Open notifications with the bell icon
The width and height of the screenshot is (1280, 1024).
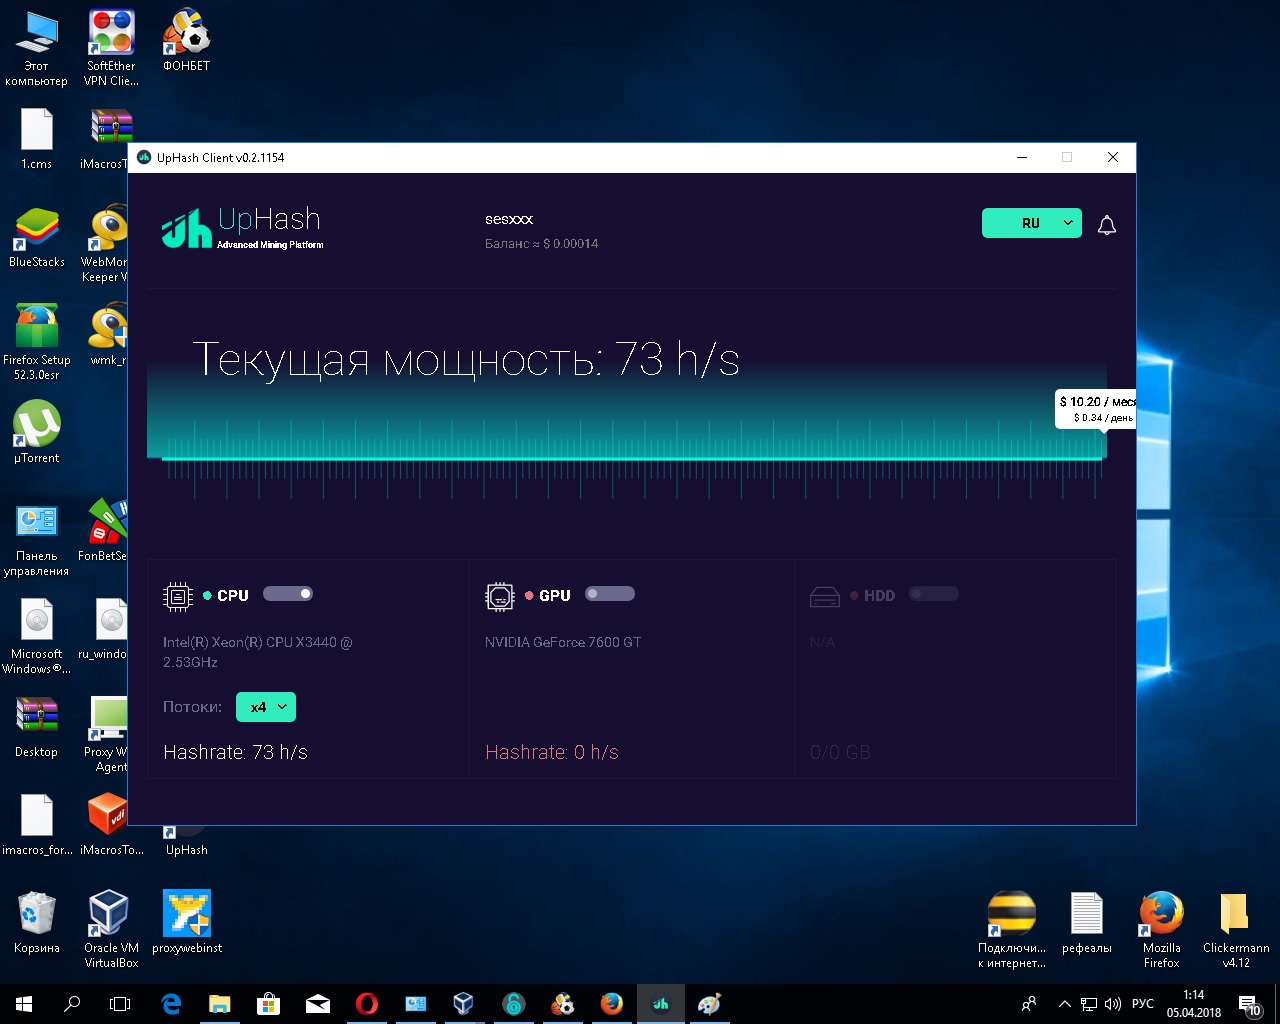pyautogui.click(x=1106, y=225)
